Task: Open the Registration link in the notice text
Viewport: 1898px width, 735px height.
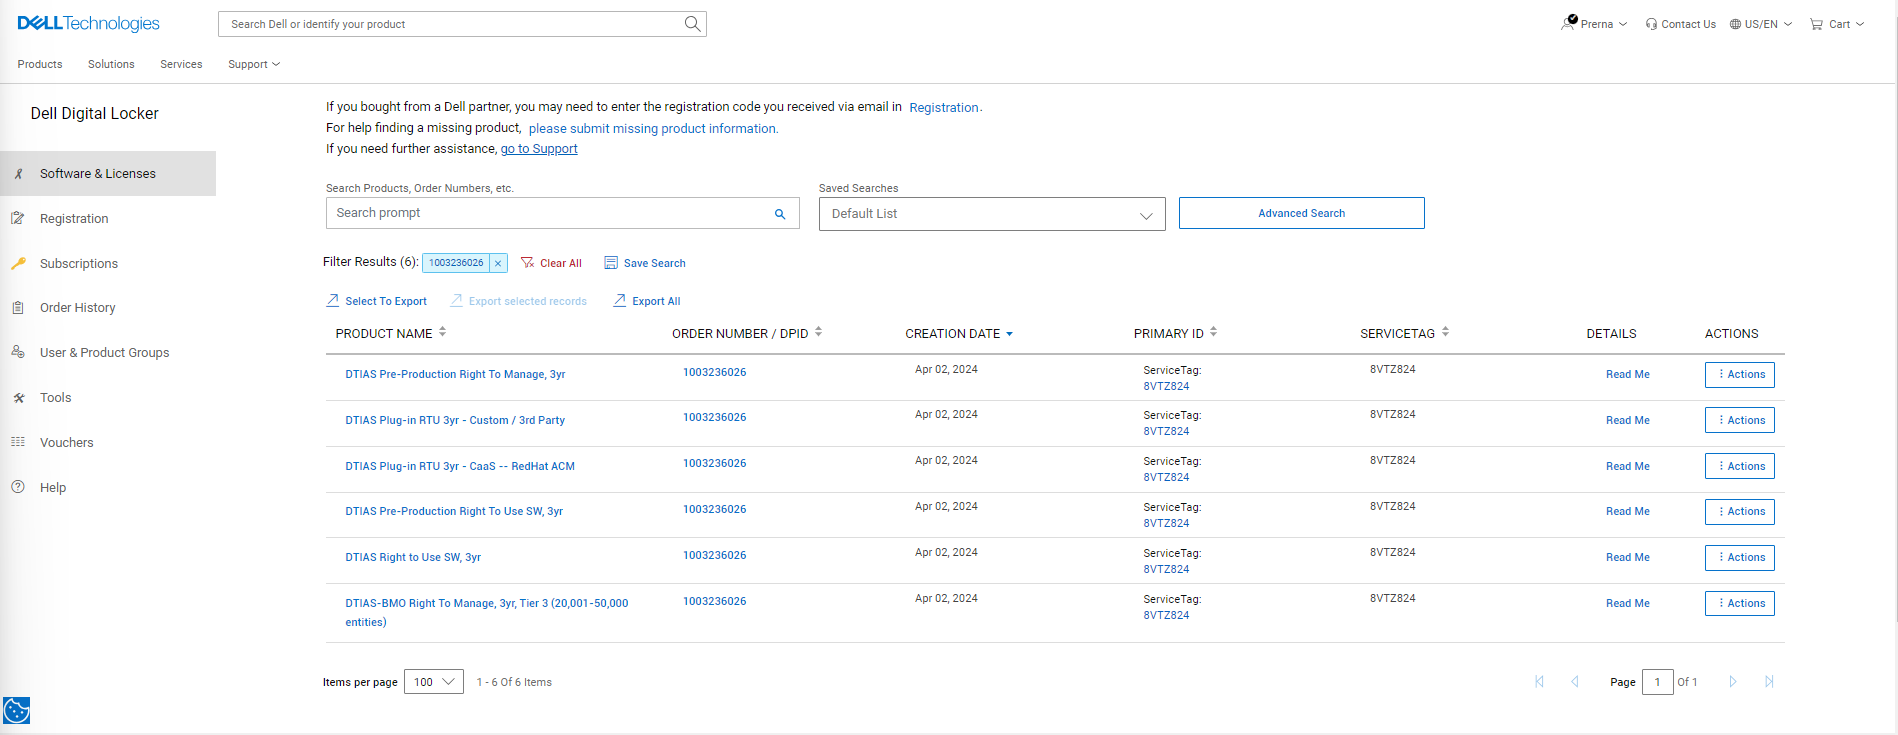Action: pyautogui.click(x=944, y=108)
